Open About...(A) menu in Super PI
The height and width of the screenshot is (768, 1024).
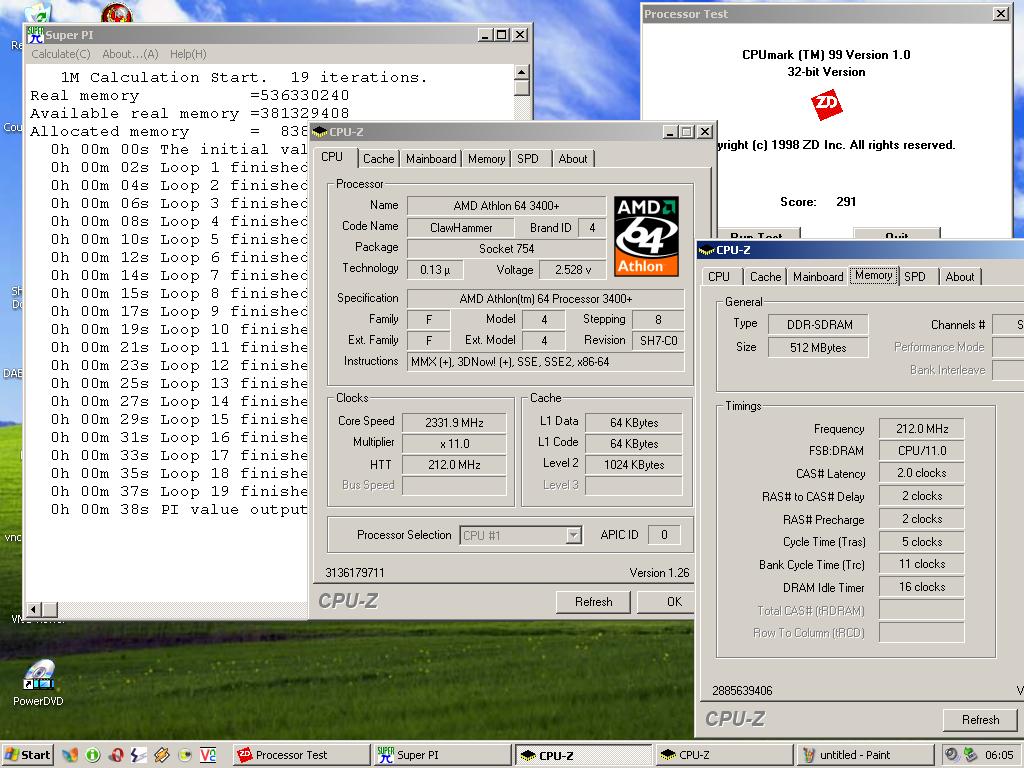130,54
